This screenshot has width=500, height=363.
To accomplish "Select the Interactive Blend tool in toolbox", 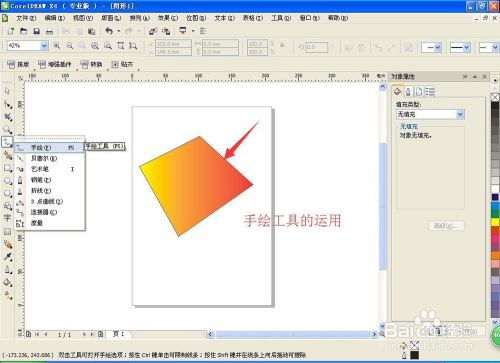I will pyautogui.click(x=7, y=244).
